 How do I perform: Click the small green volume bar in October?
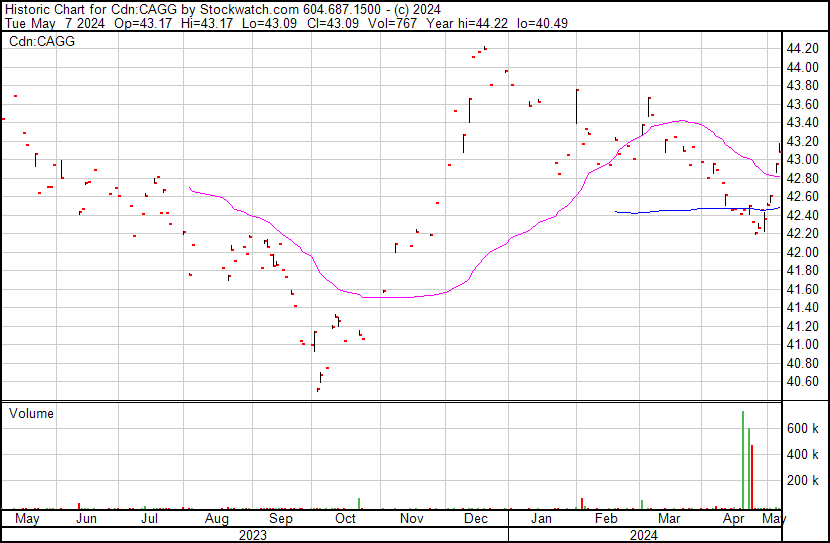pos(358,502)
